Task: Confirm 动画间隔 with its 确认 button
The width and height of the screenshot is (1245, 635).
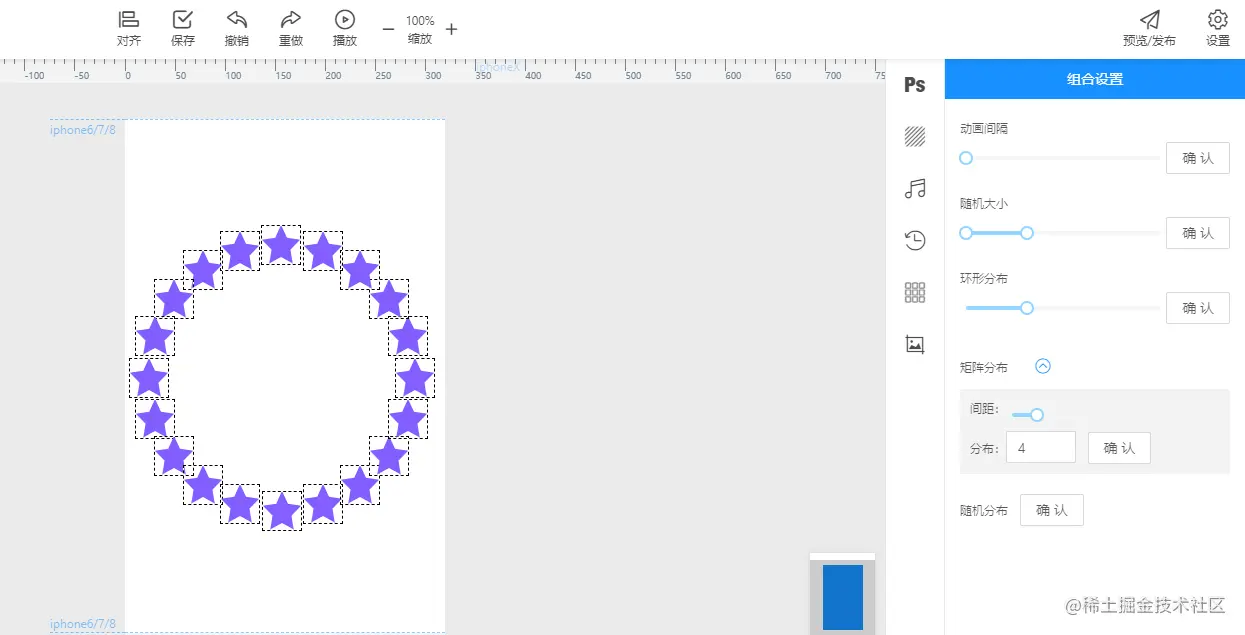Action: coord(1197,158)
